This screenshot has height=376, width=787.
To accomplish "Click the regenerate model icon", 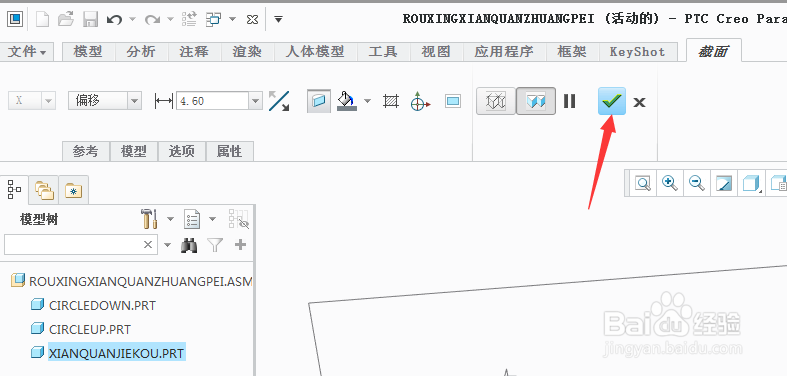I will click(189, 20).
